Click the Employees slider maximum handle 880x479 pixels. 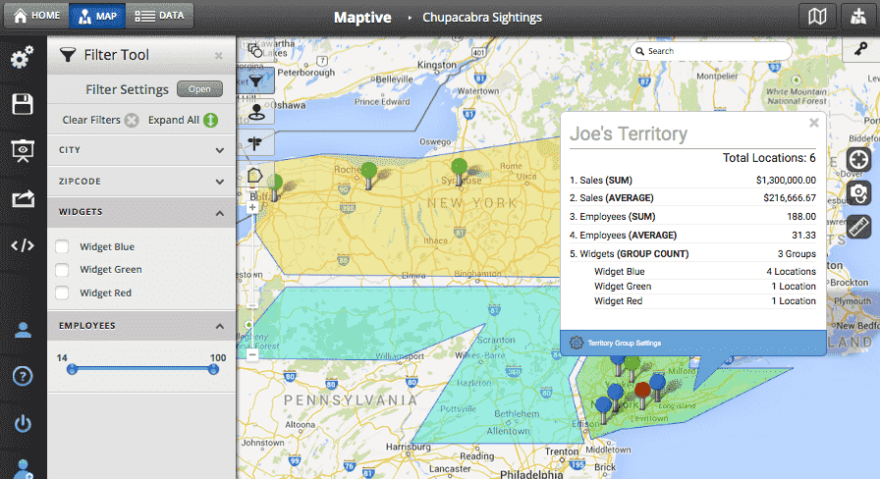213,369
